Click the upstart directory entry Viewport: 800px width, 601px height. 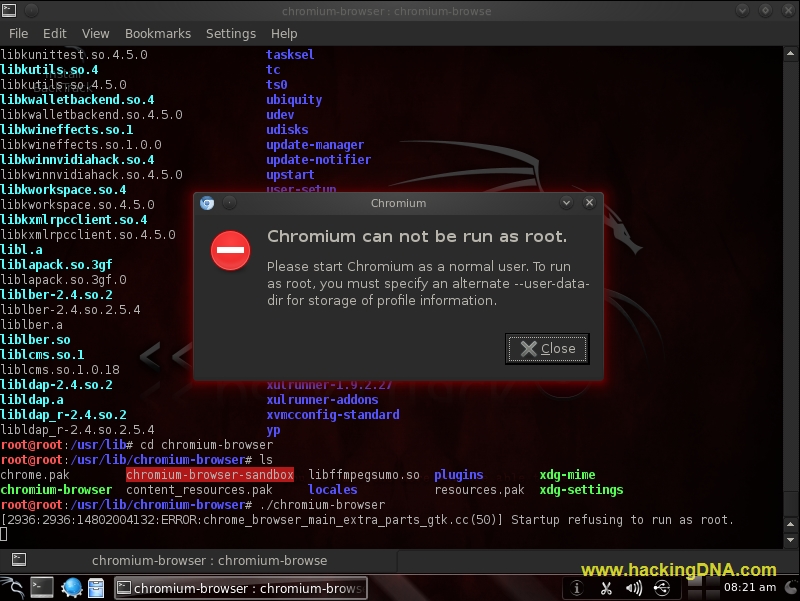pyautogui.click(x=290, y=174)
